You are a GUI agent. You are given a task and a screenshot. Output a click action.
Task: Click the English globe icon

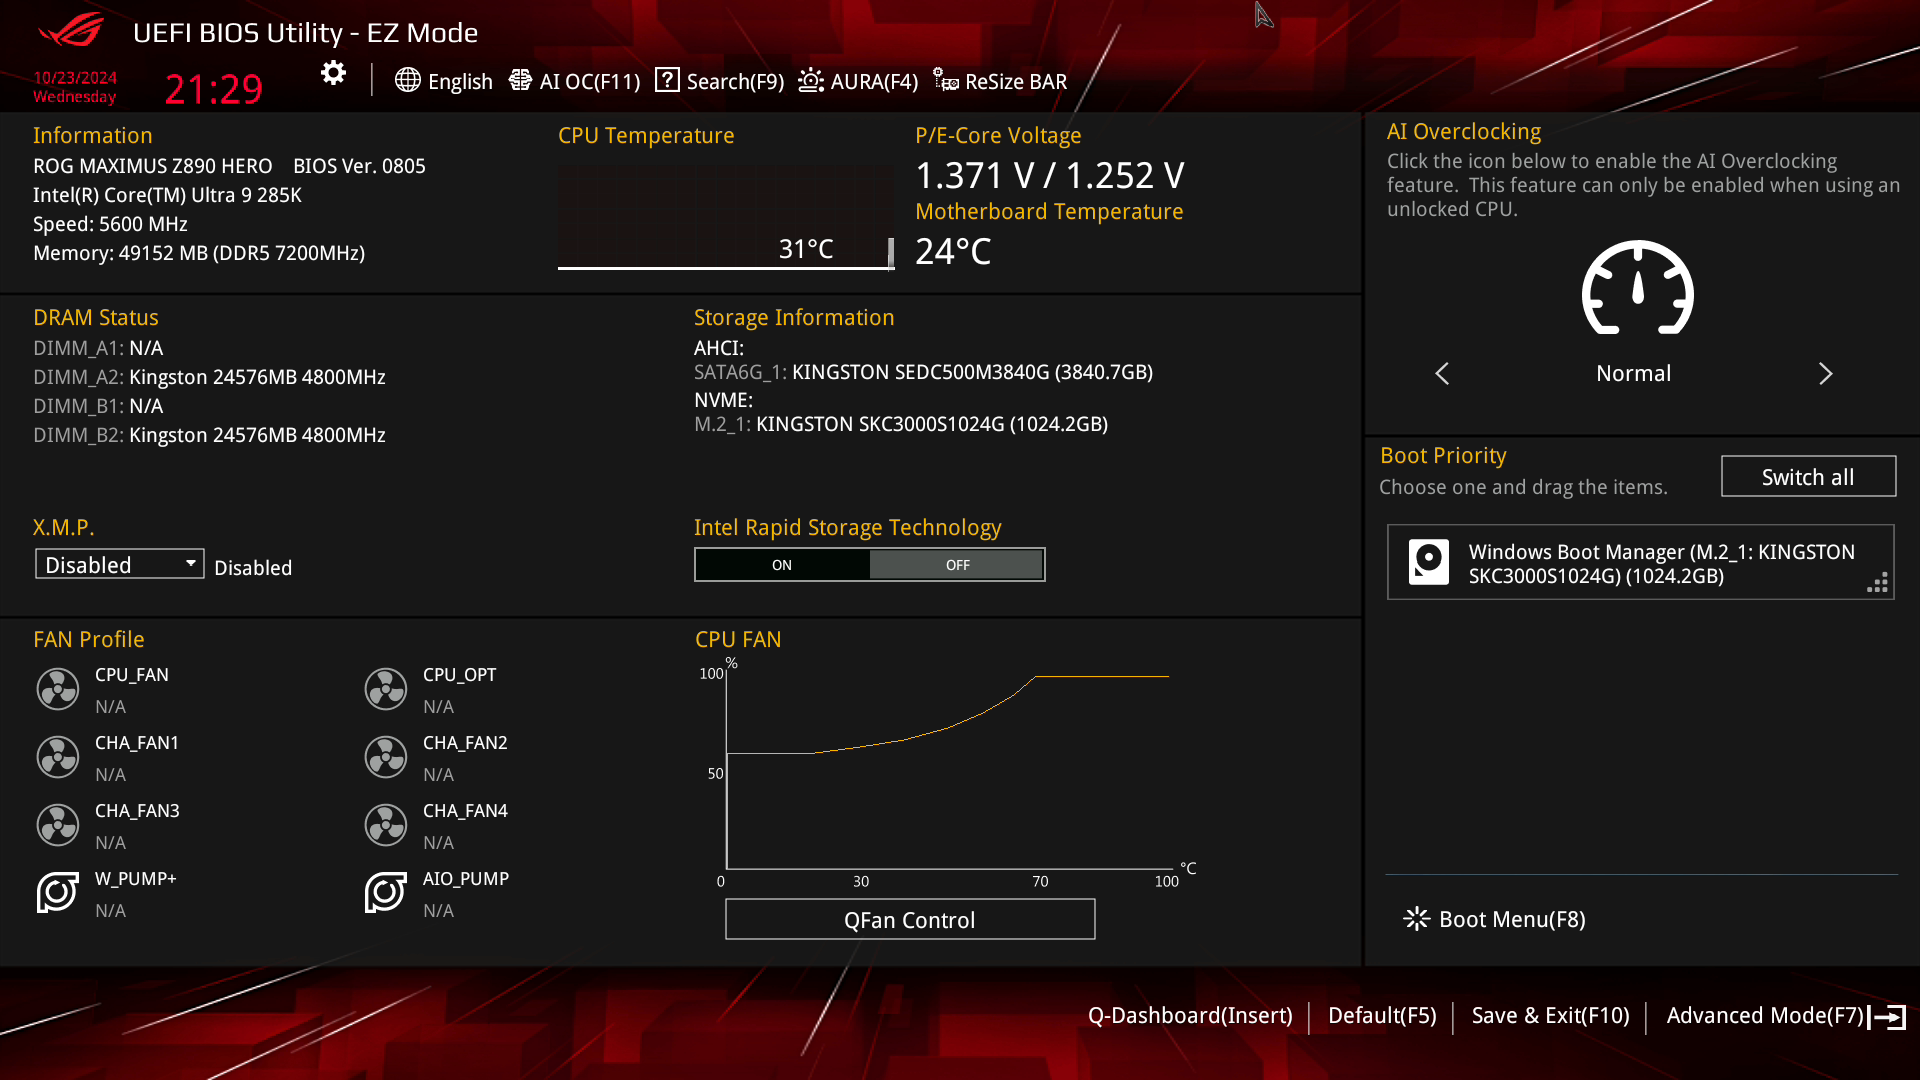(407, 80)
